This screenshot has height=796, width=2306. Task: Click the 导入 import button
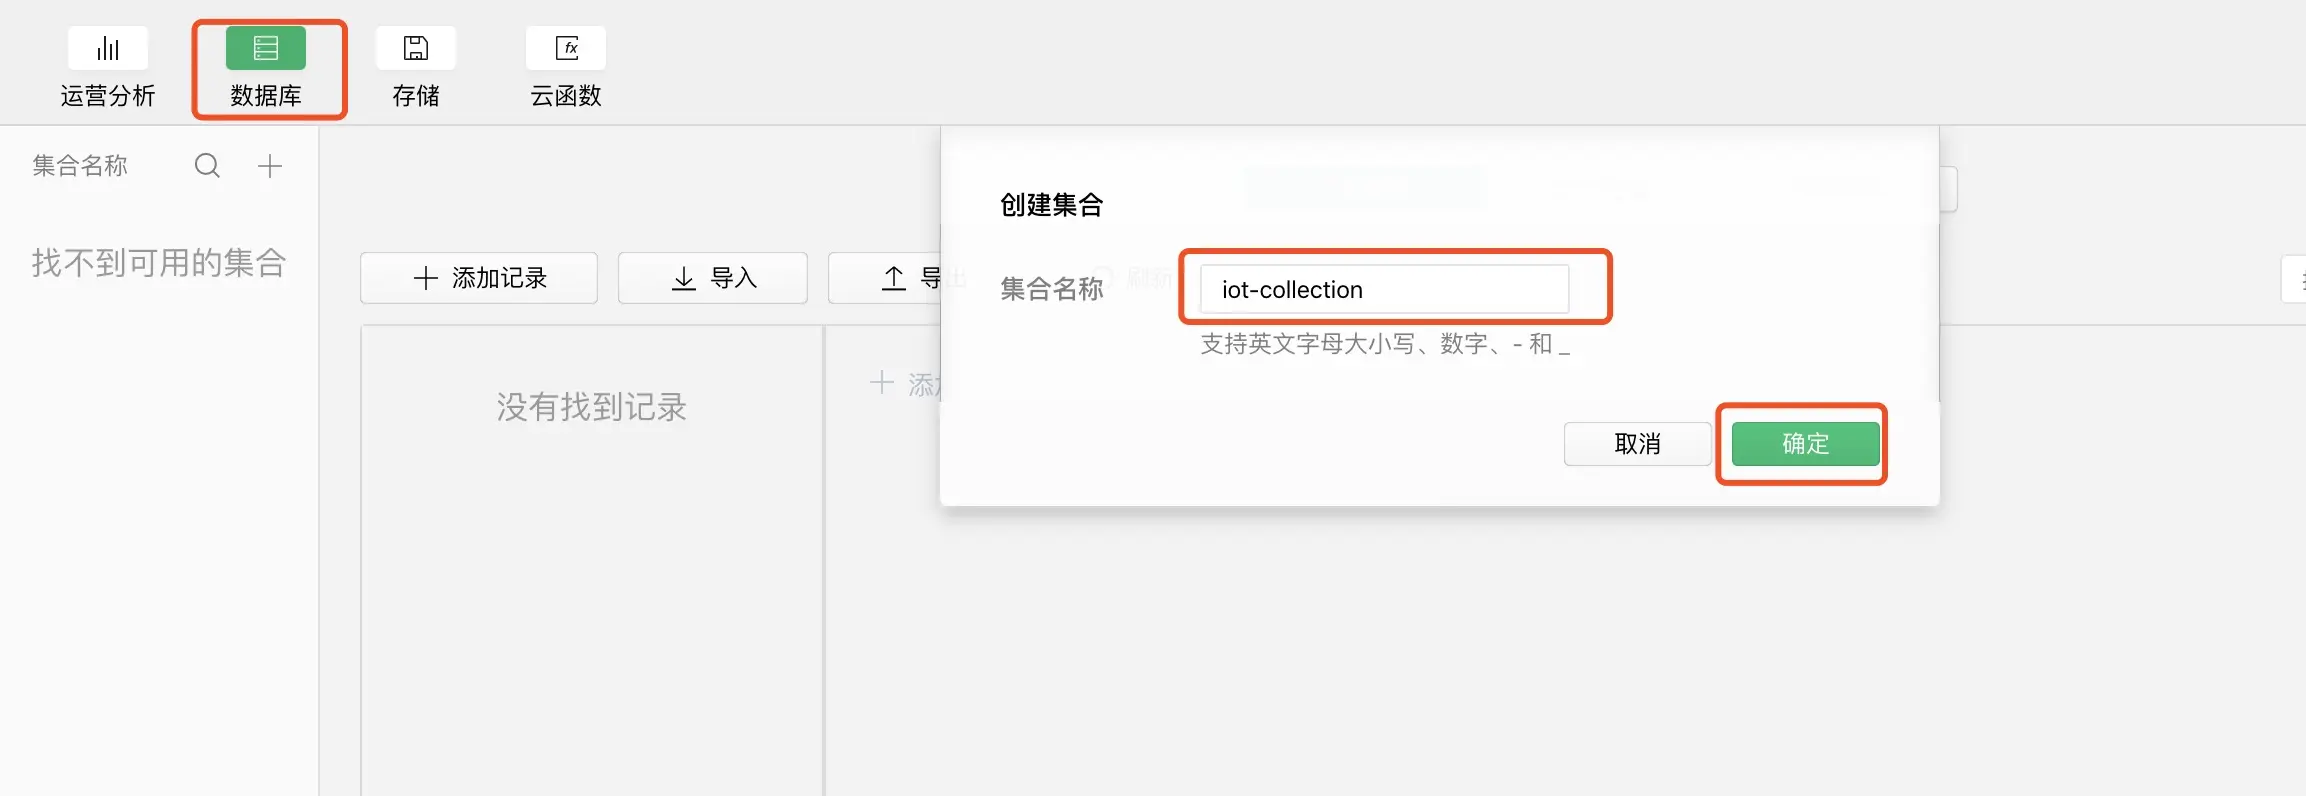[713, 278]
